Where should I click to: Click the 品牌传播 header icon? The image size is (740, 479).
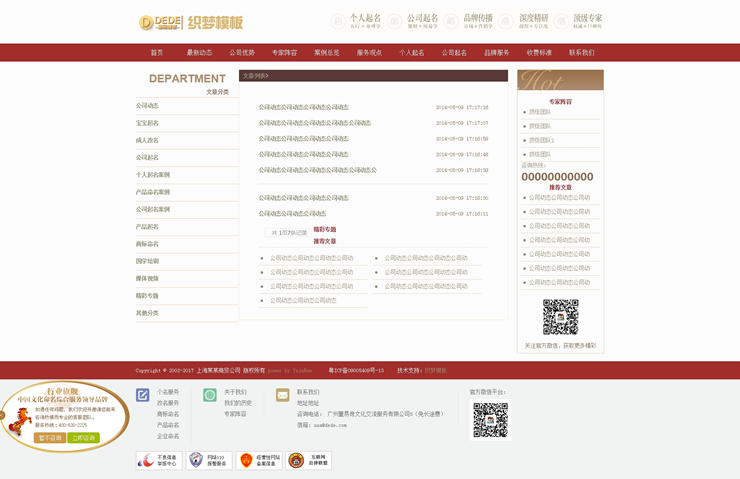(x=452, y=21)
